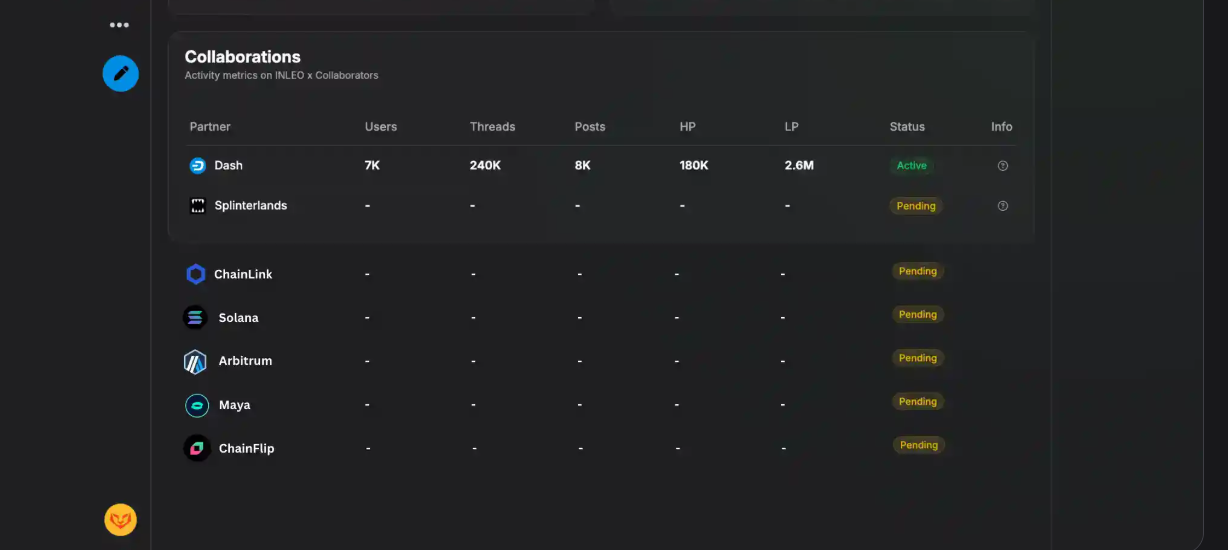Click Pending badge in ChainFlip row
This screenshot has height=550, width=1228.
pos(918,445)
